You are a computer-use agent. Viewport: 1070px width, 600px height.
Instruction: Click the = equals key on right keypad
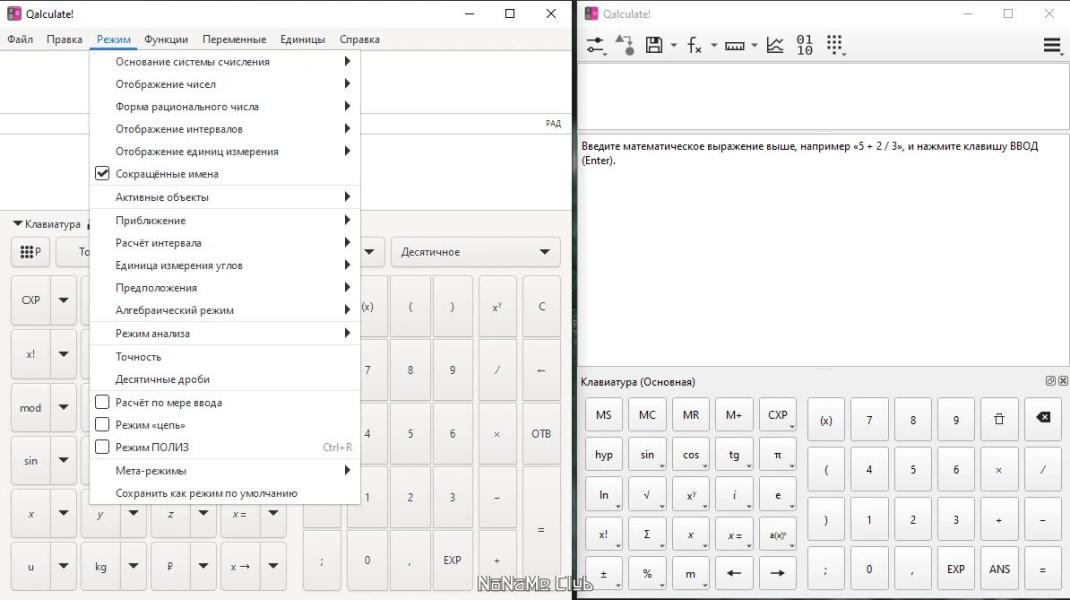[1043, 569]
